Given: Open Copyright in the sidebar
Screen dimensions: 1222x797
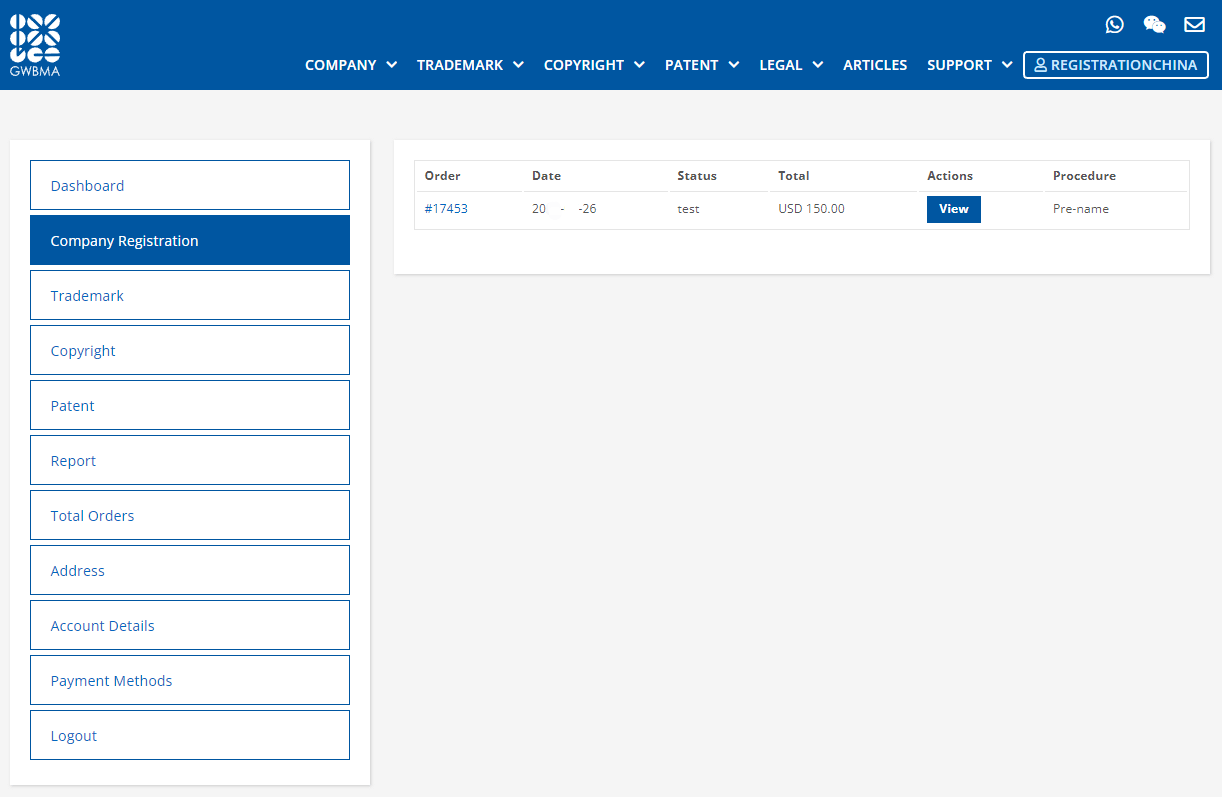Looking at the screenshot, I should tap(190, 350).
